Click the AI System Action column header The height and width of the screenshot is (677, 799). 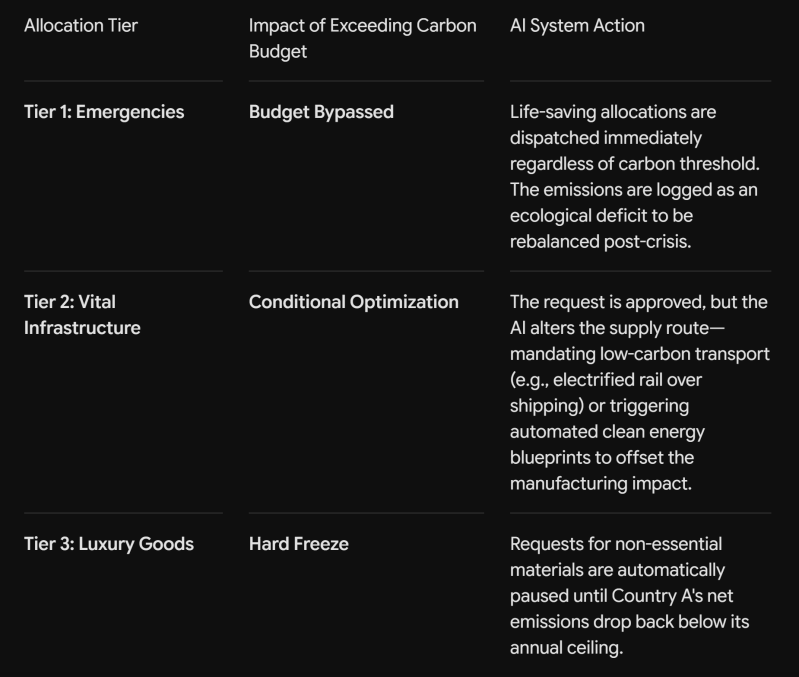577,25
